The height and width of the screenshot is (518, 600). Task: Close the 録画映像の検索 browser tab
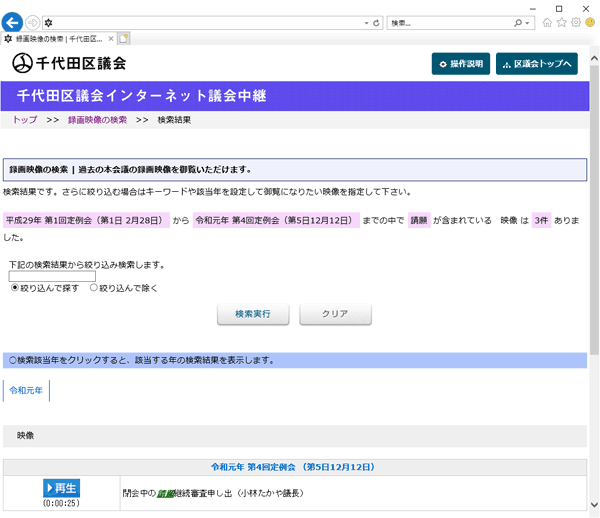111,39
